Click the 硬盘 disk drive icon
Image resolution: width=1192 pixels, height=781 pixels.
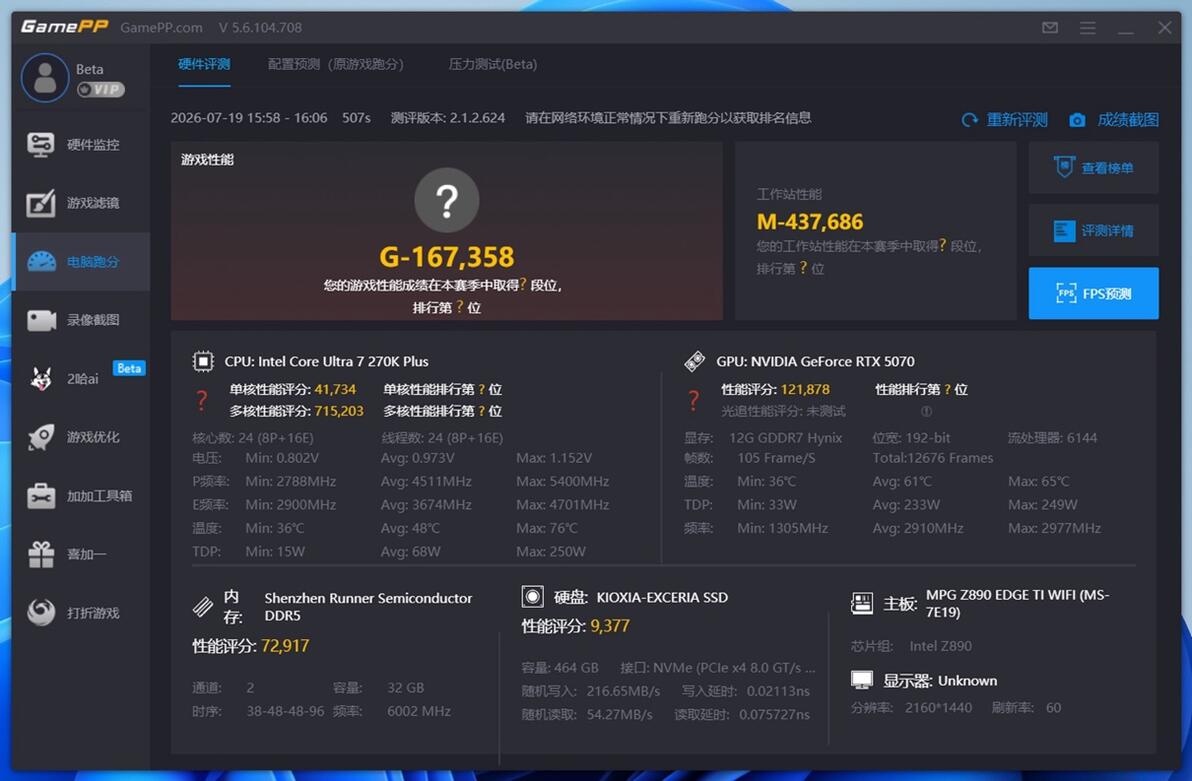pyautogui.click(x=532, y=597)
